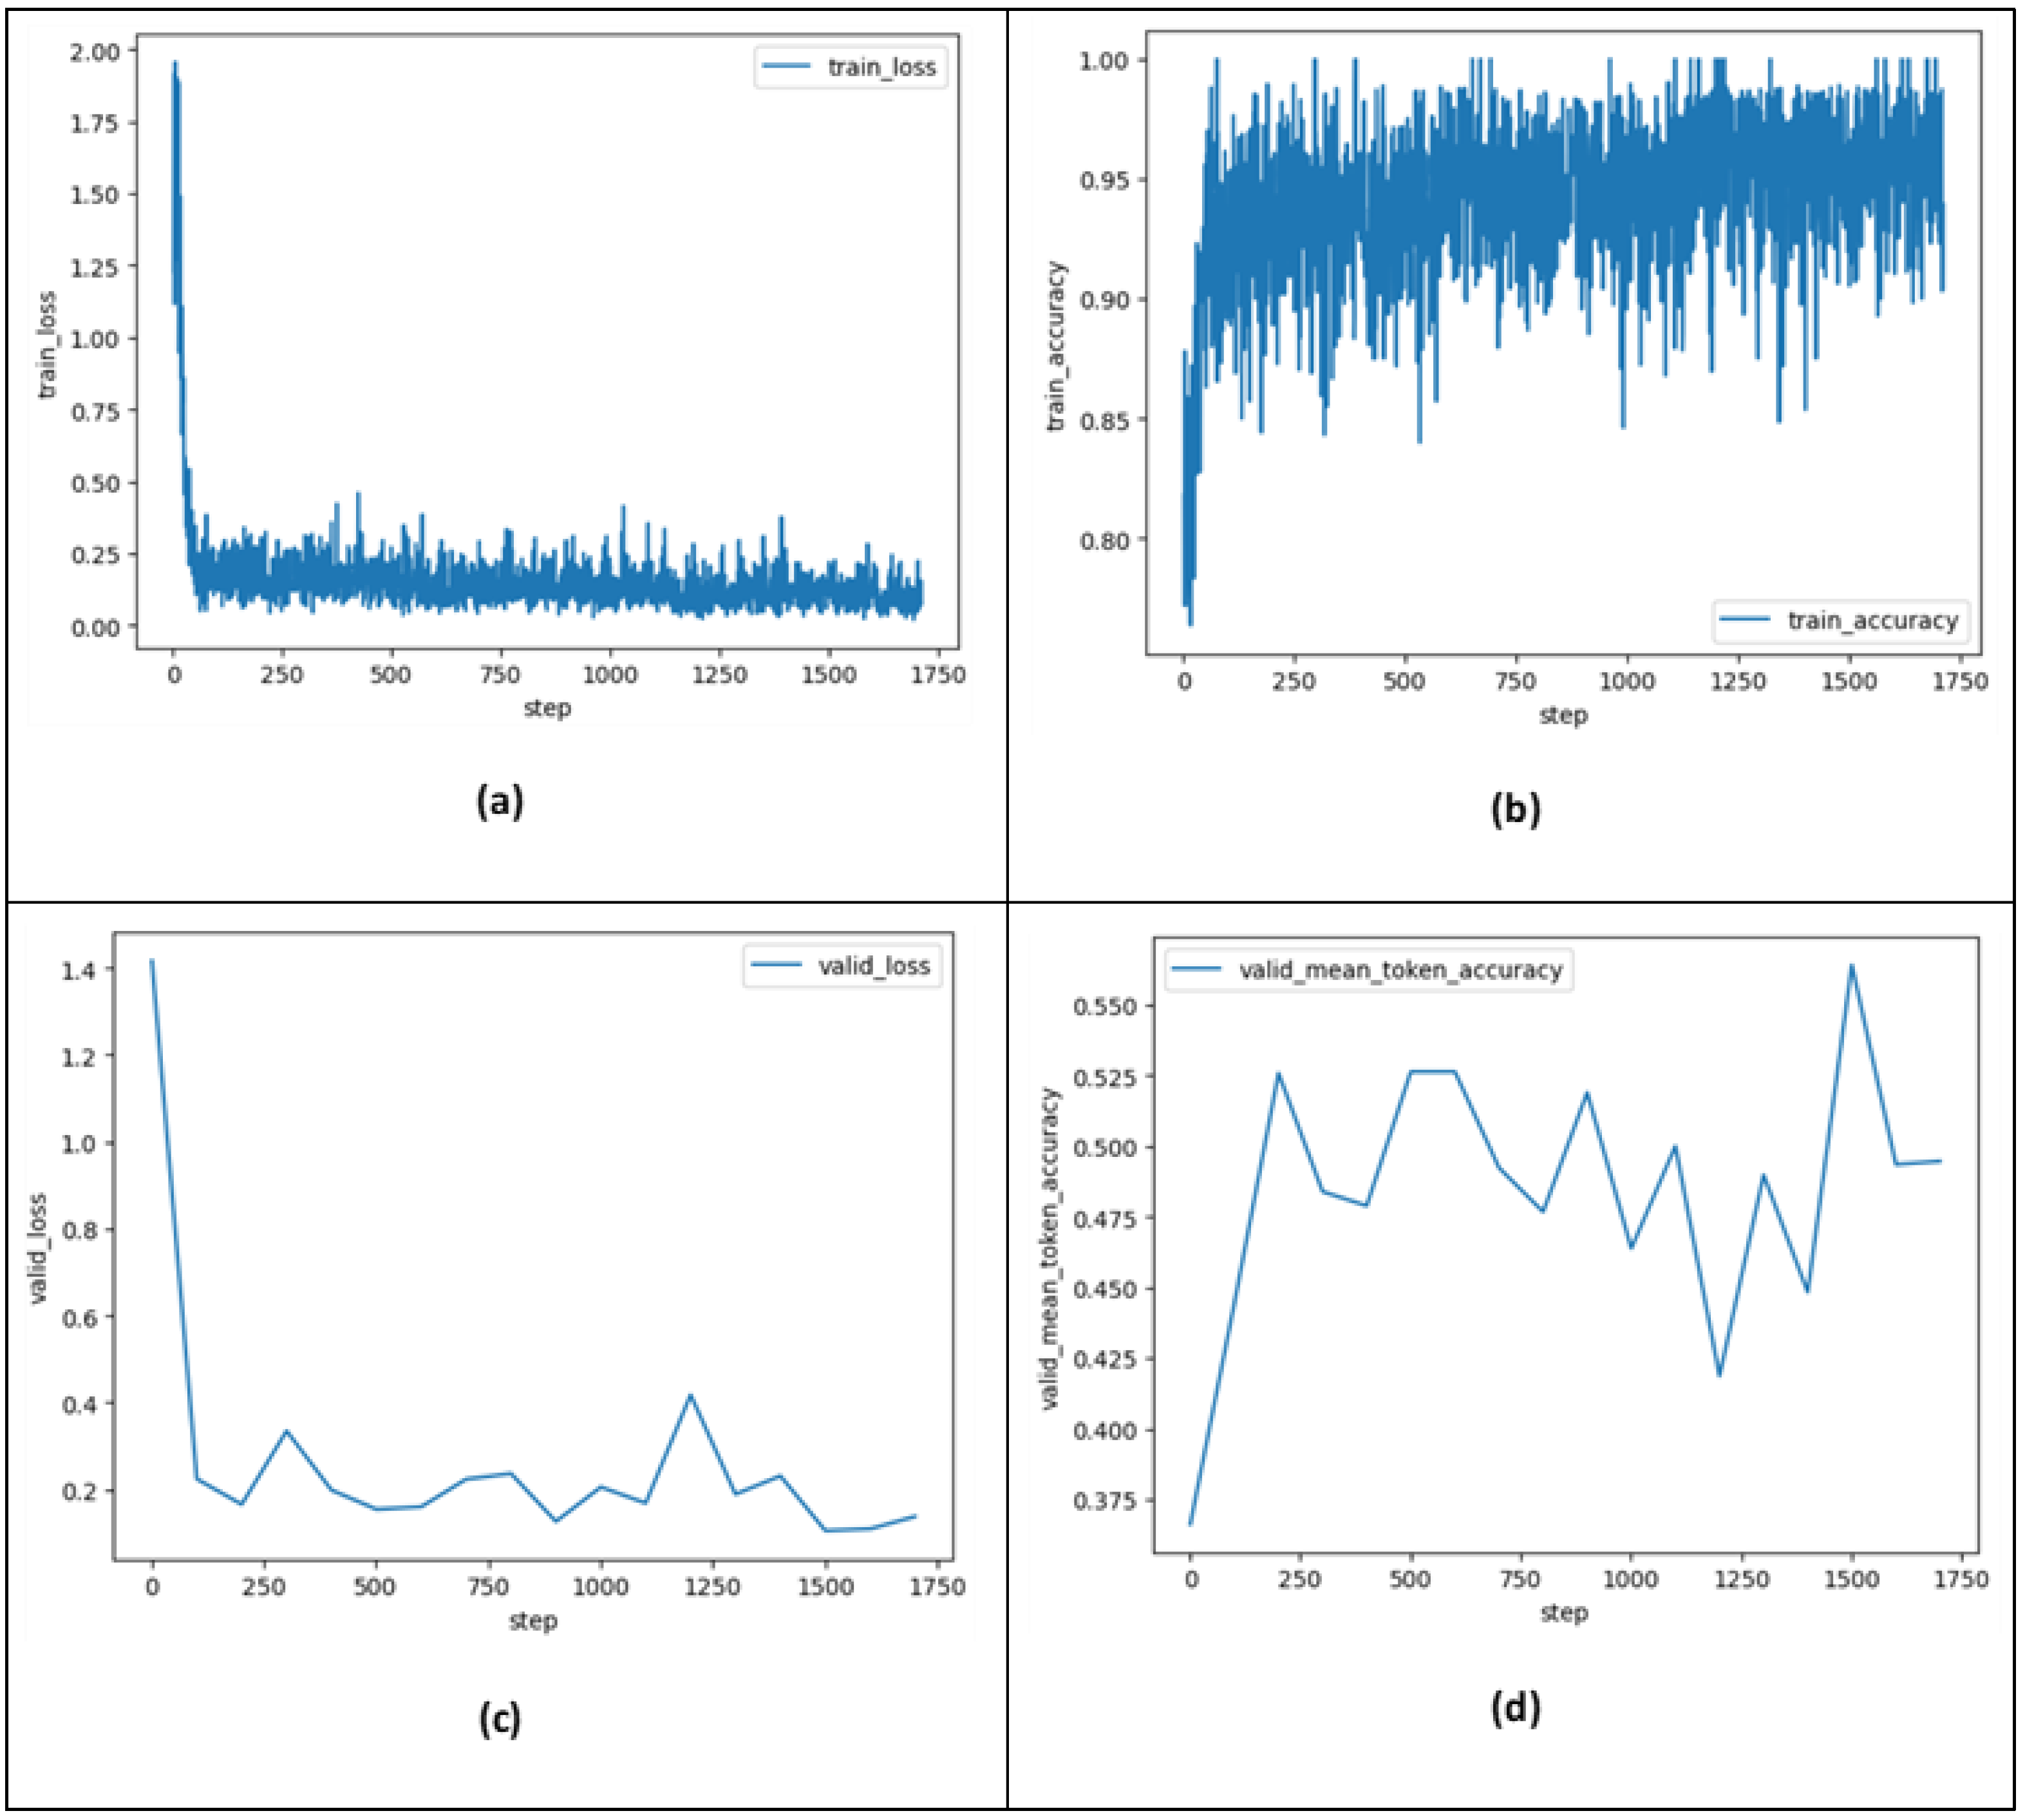Click the 1.00 tick on train accuracy axis
The image size is (2025, 1820).
(1103, 61)
